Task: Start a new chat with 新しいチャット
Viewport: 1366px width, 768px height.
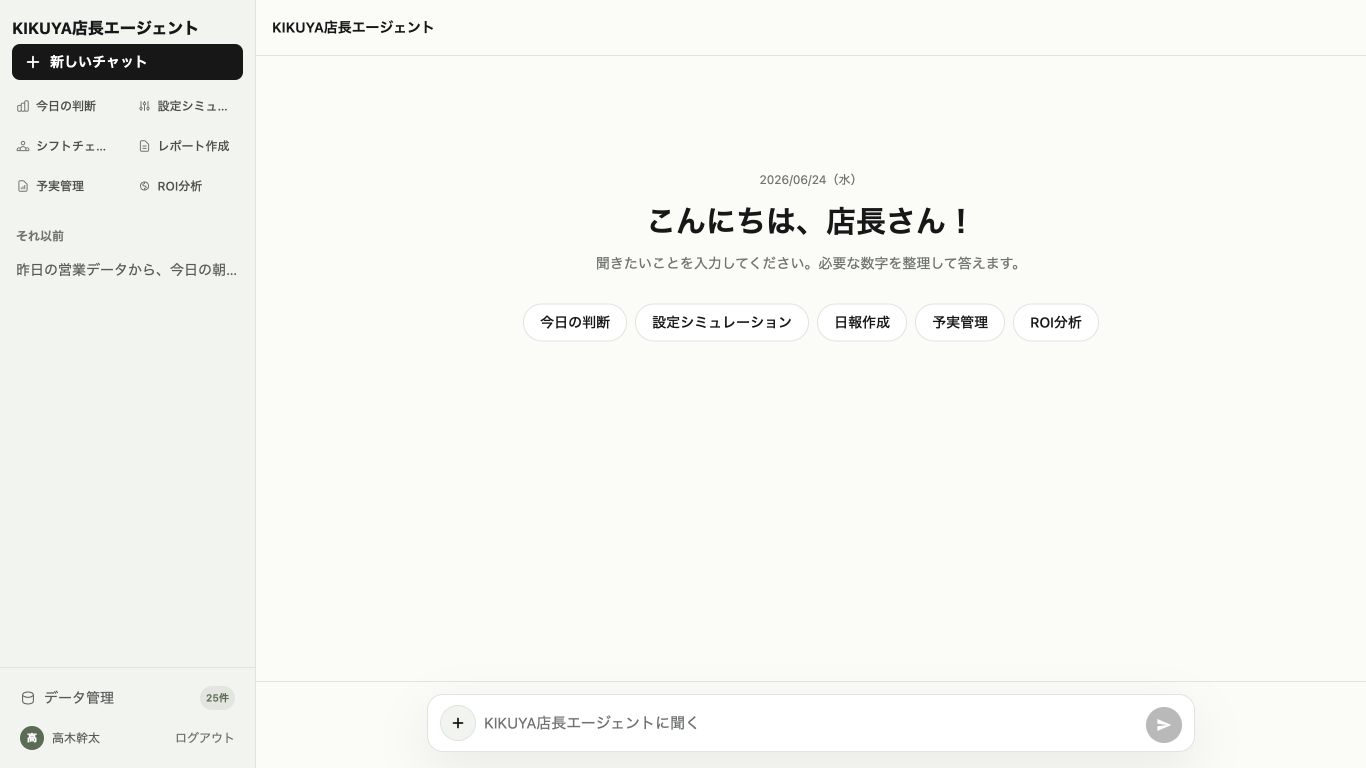Action: pos(127,62)
